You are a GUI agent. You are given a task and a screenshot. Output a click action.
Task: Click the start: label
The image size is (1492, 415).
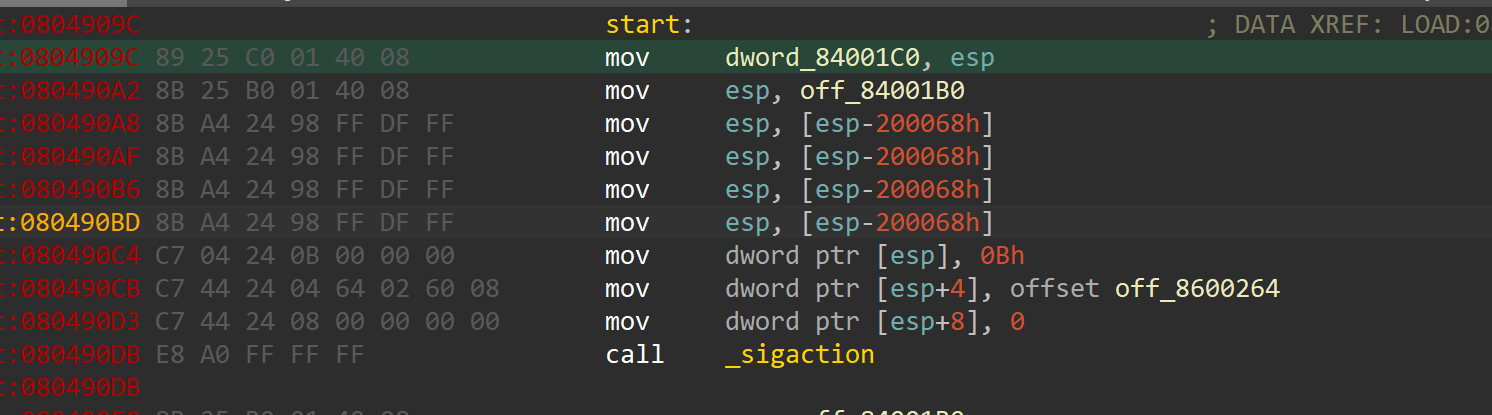648,25
